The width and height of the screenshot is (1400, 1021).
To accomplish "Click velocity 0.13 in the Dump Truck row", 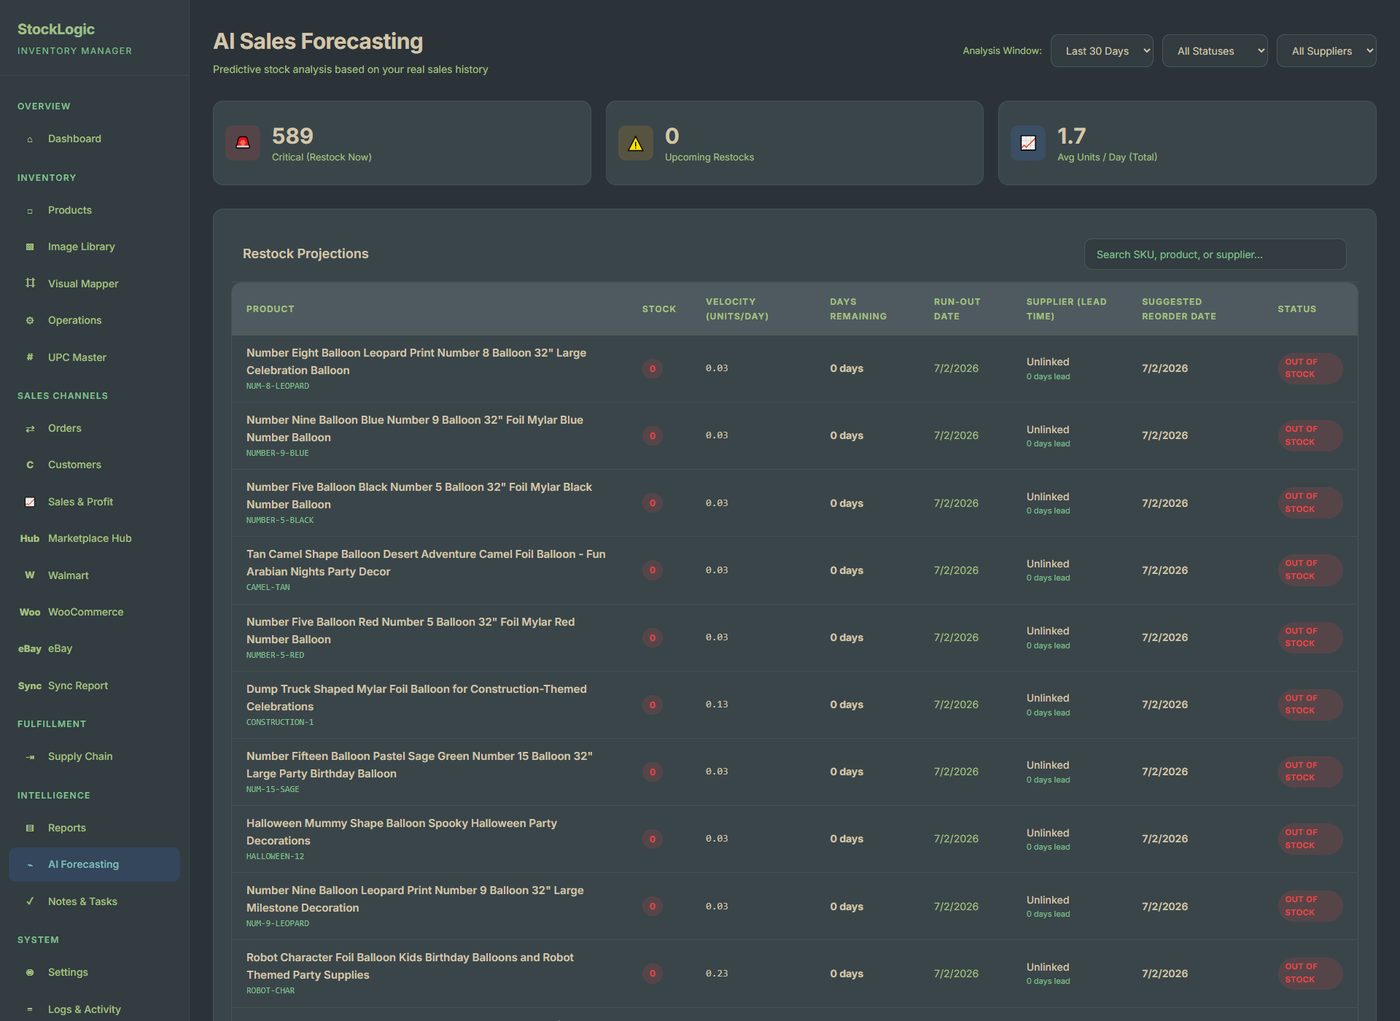I will pyautogui.click(x=717, y=704).
